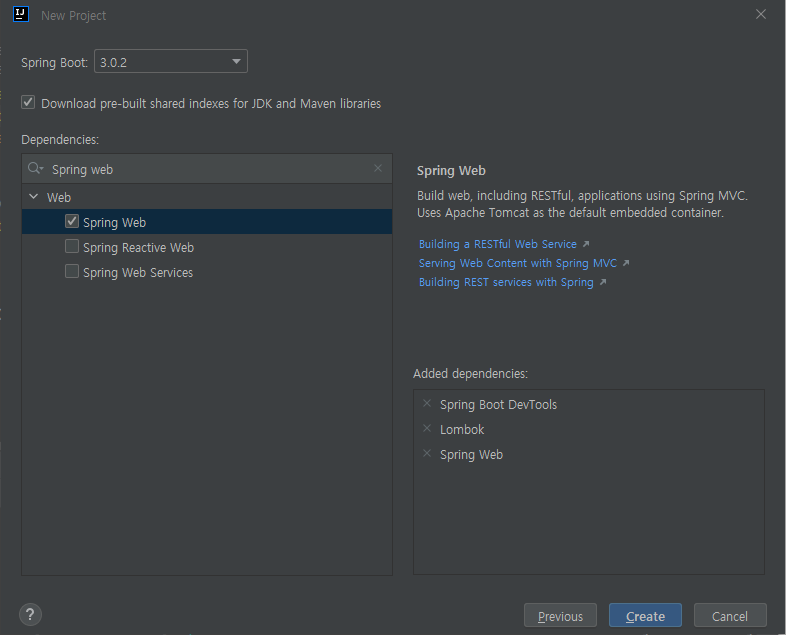Remove Spring Boot DevTools from added dependencies

click(427, 403)
